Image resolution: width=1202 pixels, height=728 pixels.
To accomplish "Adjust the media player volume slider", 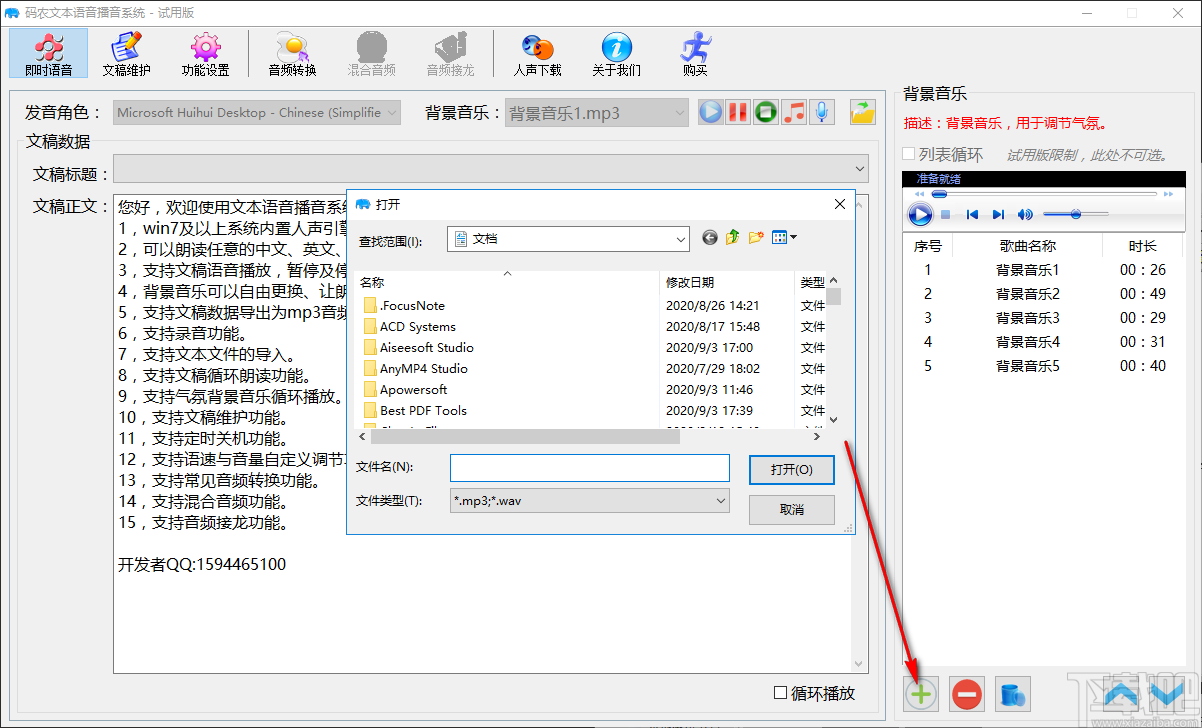I will 1075,214.
